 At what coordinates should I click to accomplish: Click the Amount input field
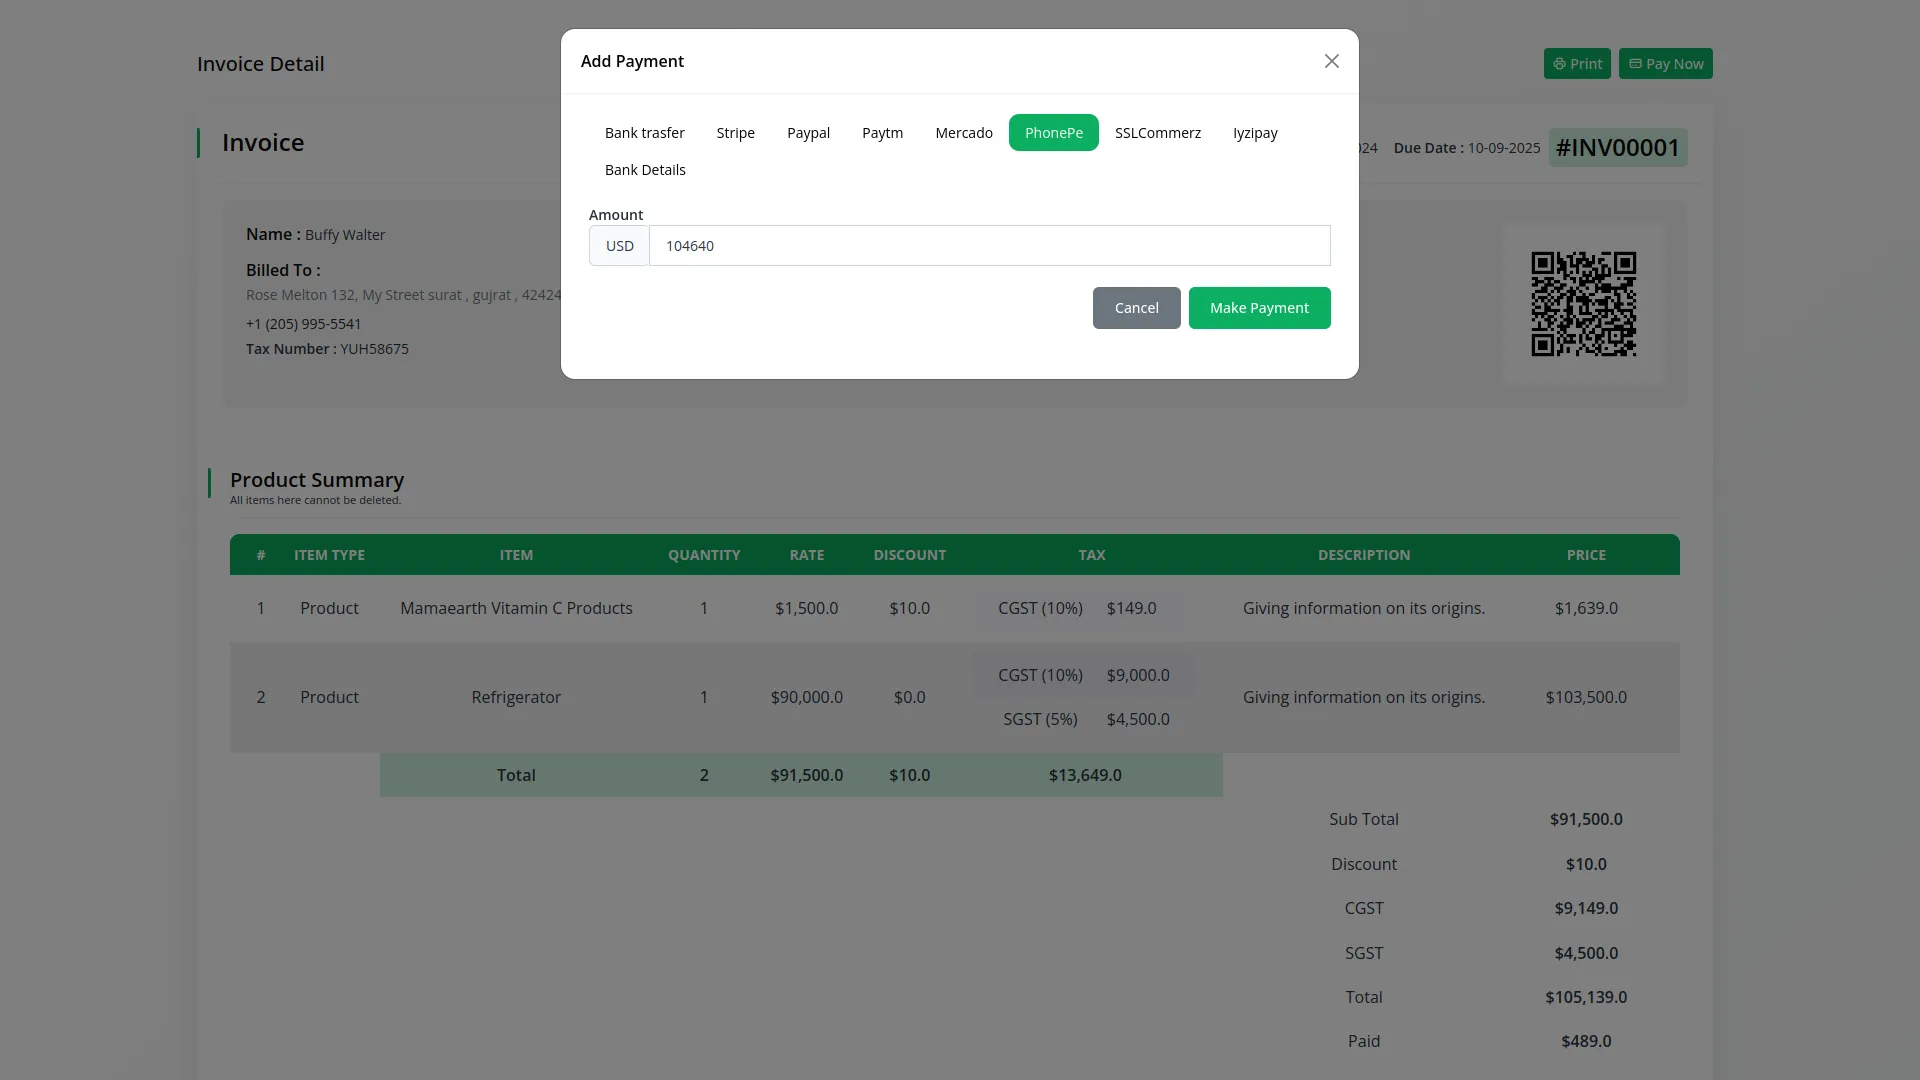[x=988, y=246]
